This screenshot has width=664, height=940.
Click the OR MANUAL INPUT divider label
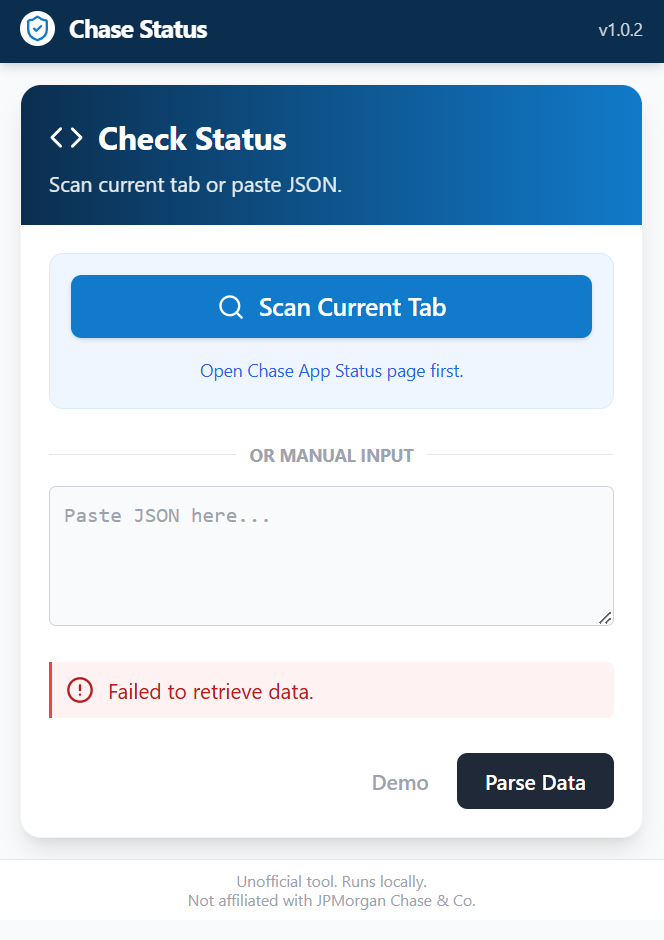point(331,456)
